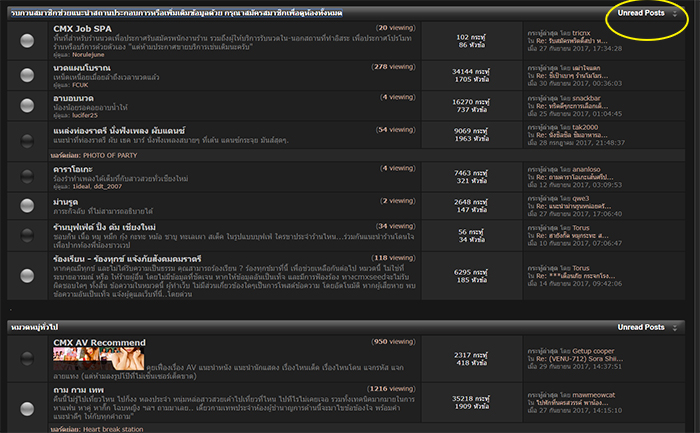Open the last post link under snackbar

(572, 106)
